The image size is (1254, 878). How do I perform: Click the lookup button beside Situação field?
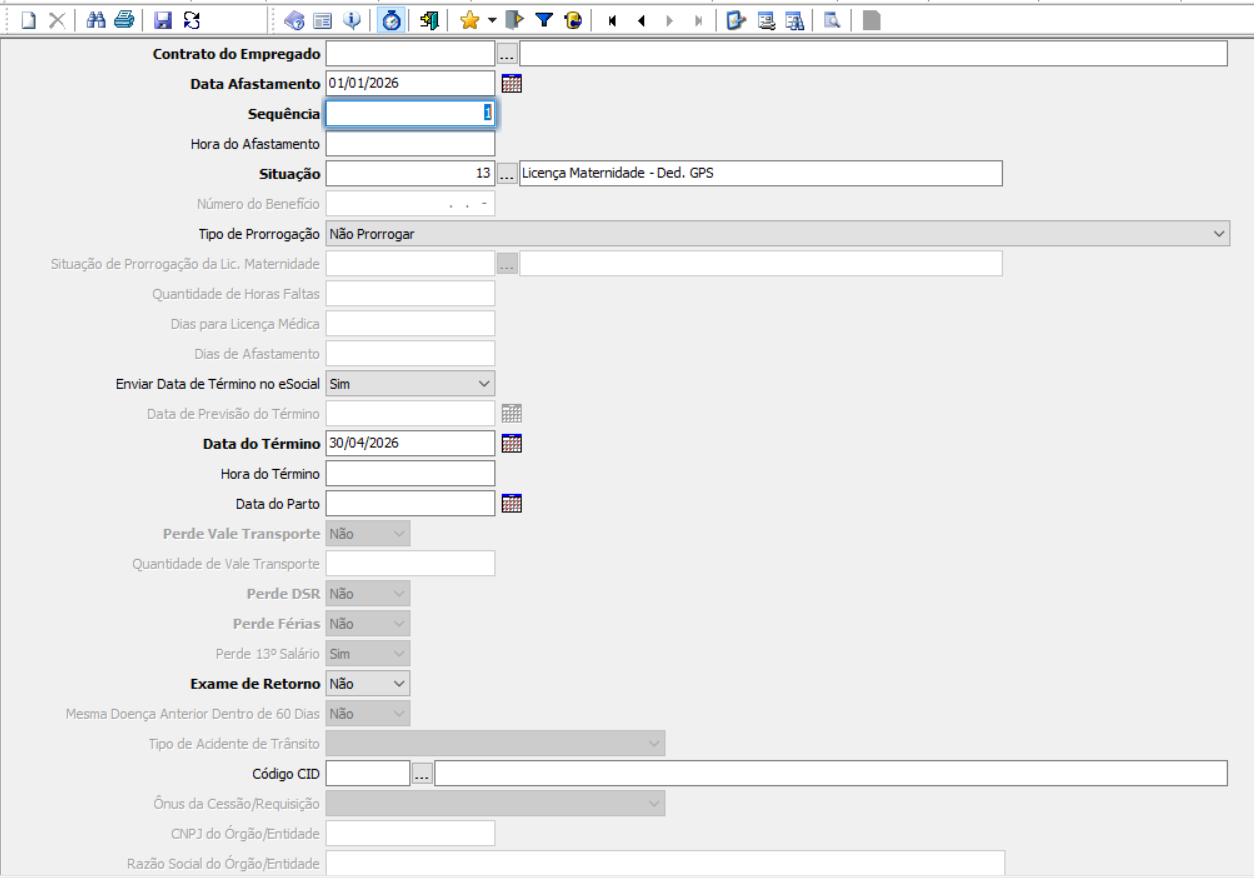[507, 174]
